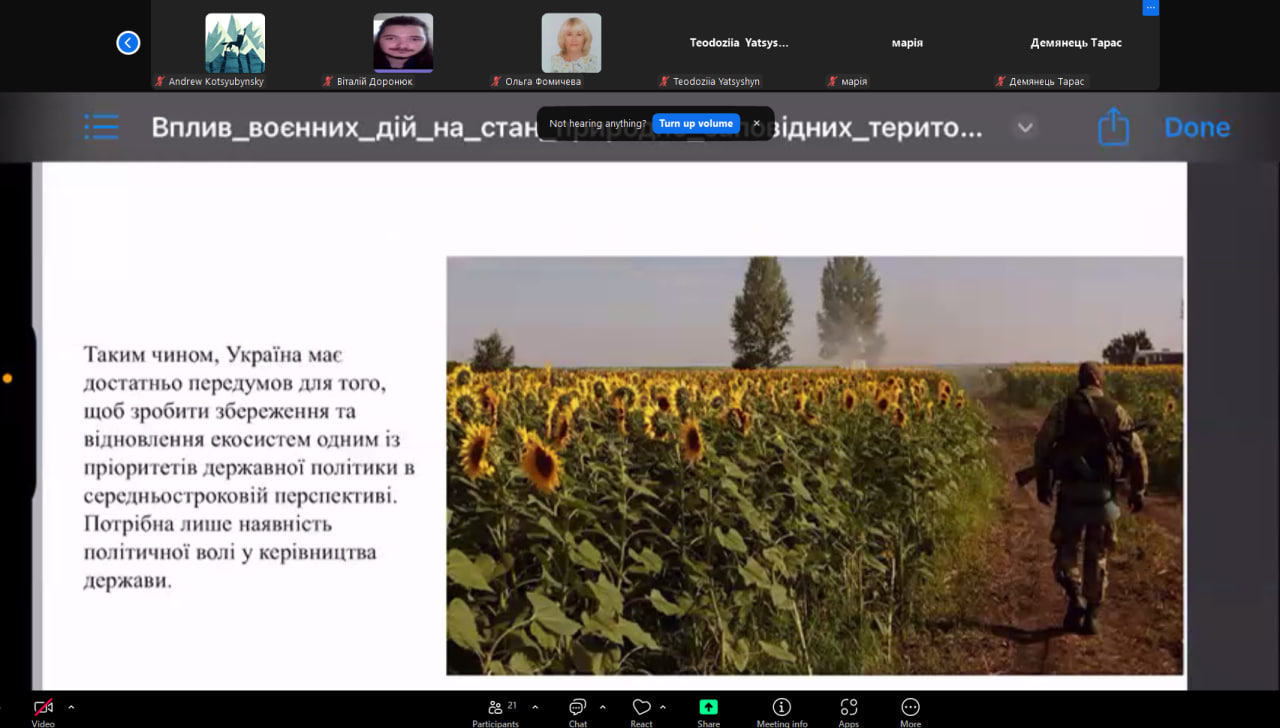The width and height of the screenshot is (1280, 728).
Task: Turn on video with the camera icon
Action: tap(43, 709)
